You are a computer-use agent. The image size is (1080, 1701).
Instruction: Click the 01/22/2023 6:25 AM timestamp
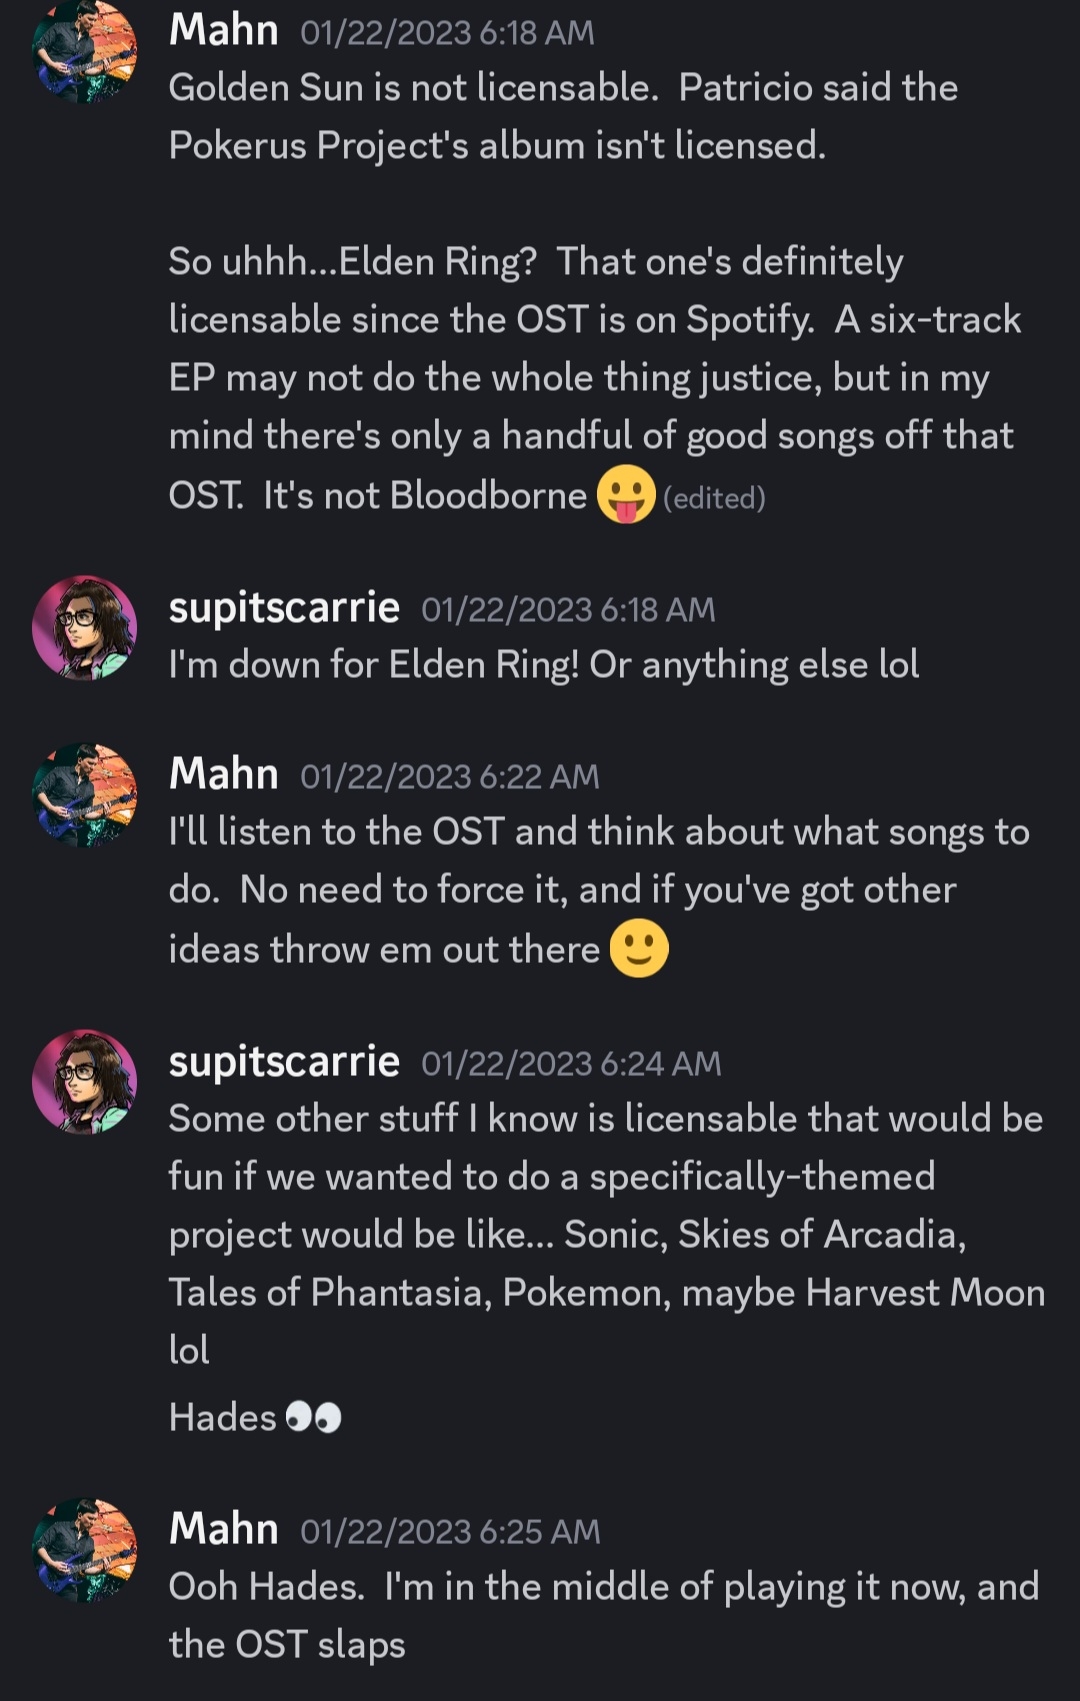pos(450,1532)
